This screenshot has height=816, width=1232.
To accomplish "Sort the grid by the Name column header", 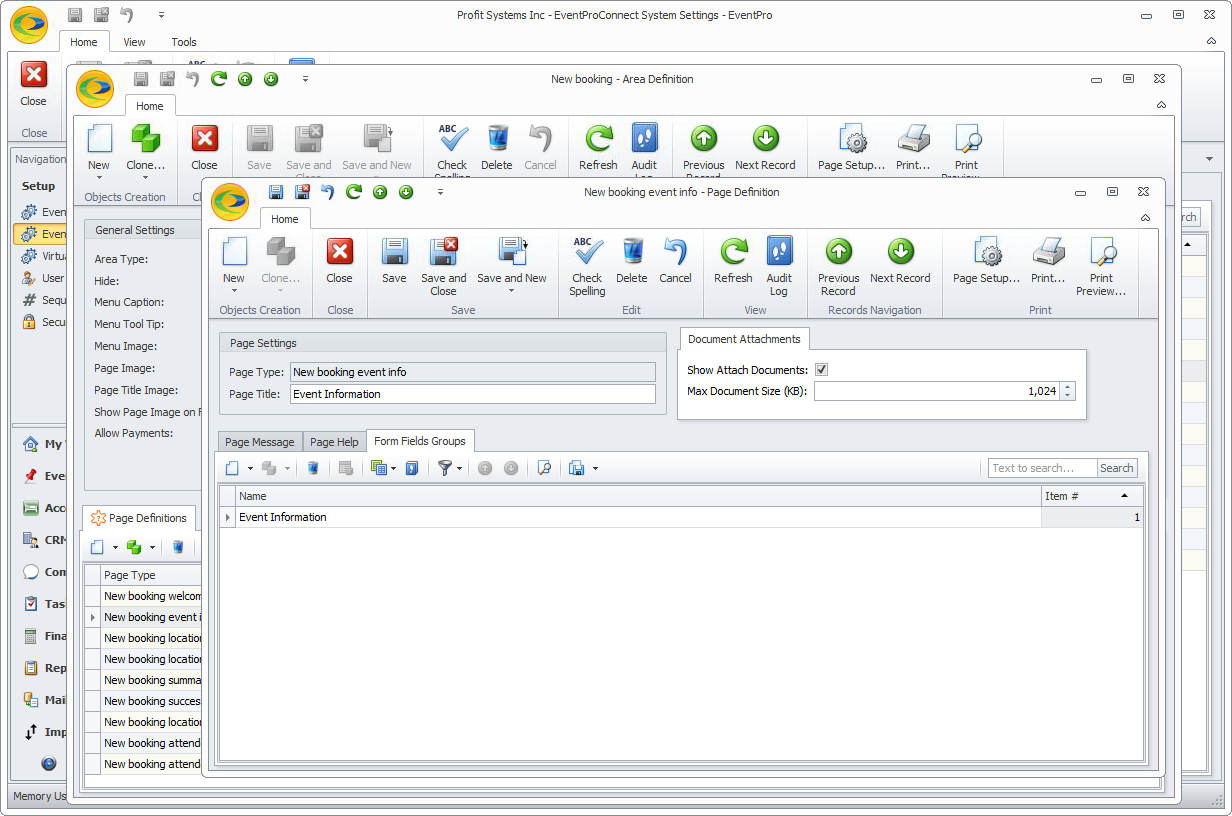I will (x=638, y=496).
